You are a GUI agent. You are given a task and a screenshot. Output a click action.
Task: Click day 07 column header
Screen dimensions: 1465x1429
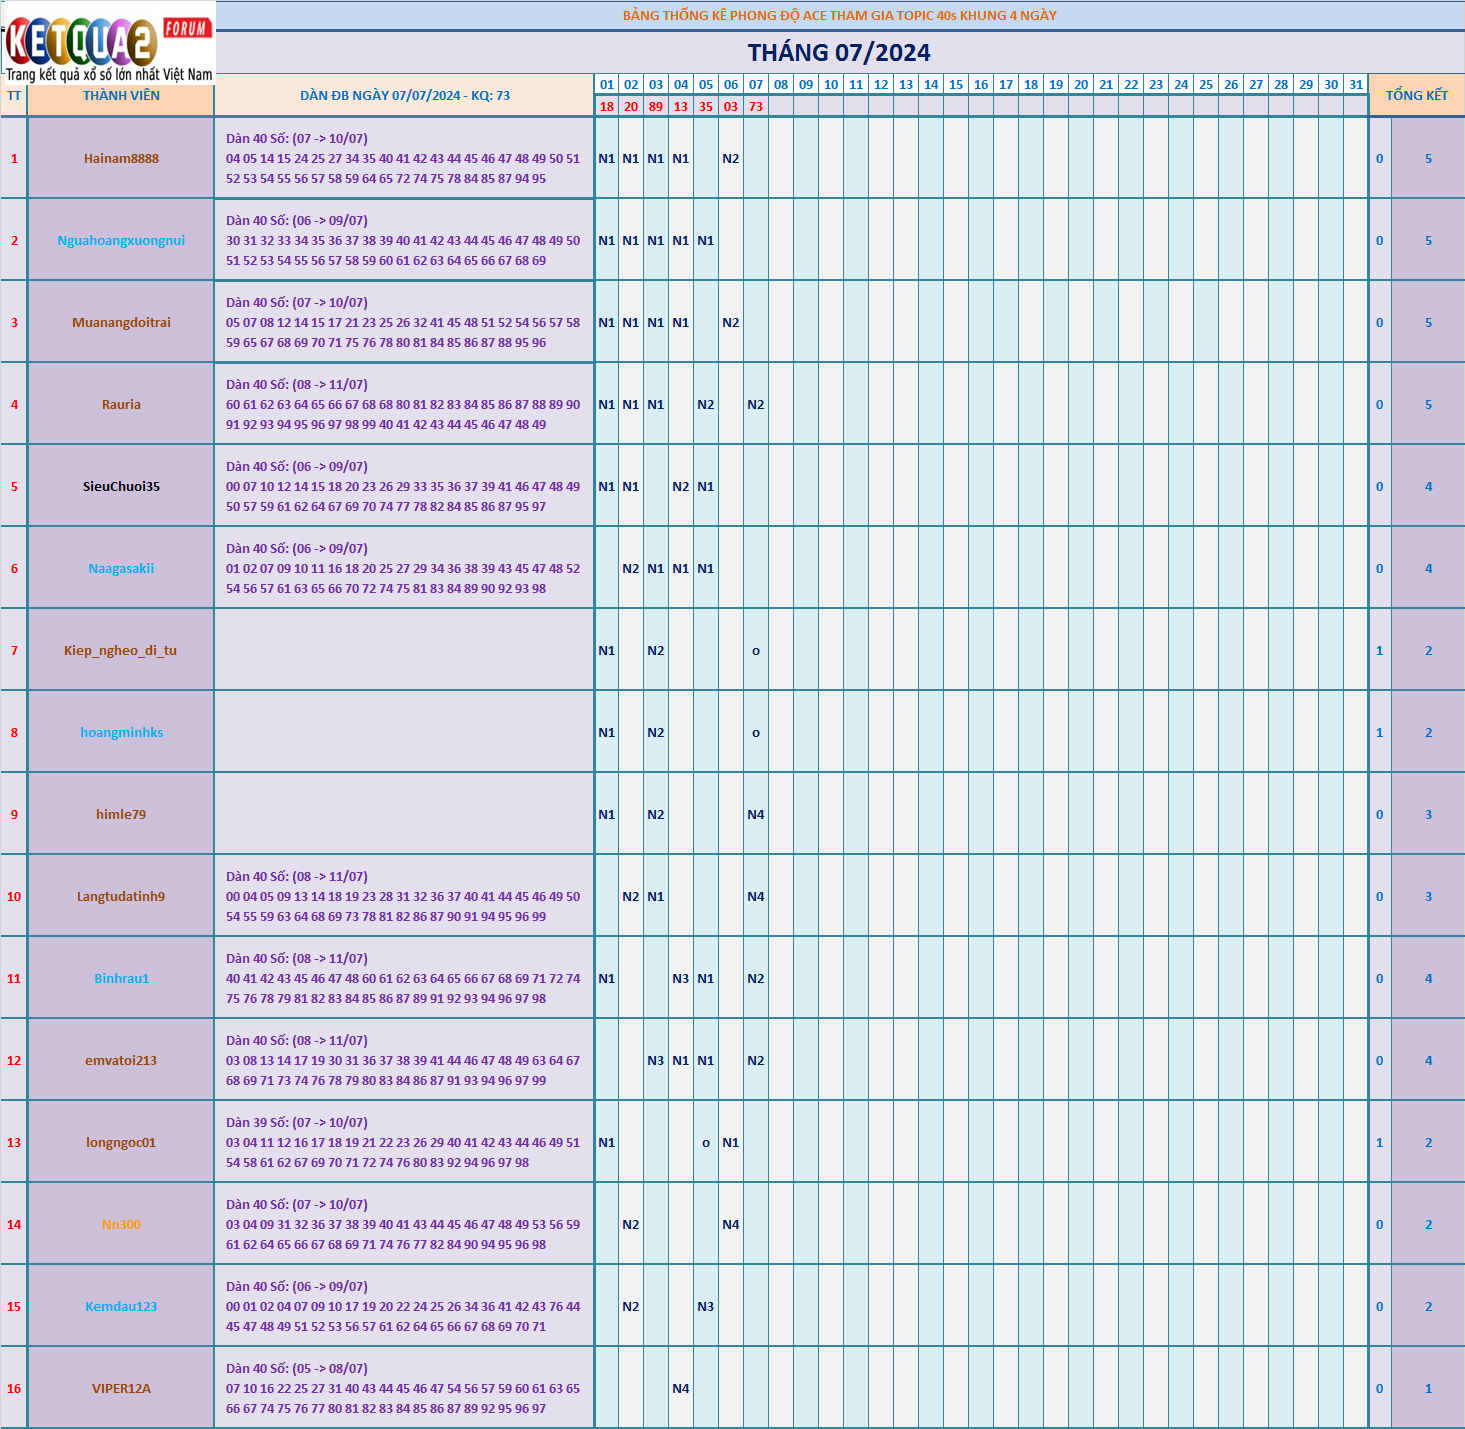(756, 85)
